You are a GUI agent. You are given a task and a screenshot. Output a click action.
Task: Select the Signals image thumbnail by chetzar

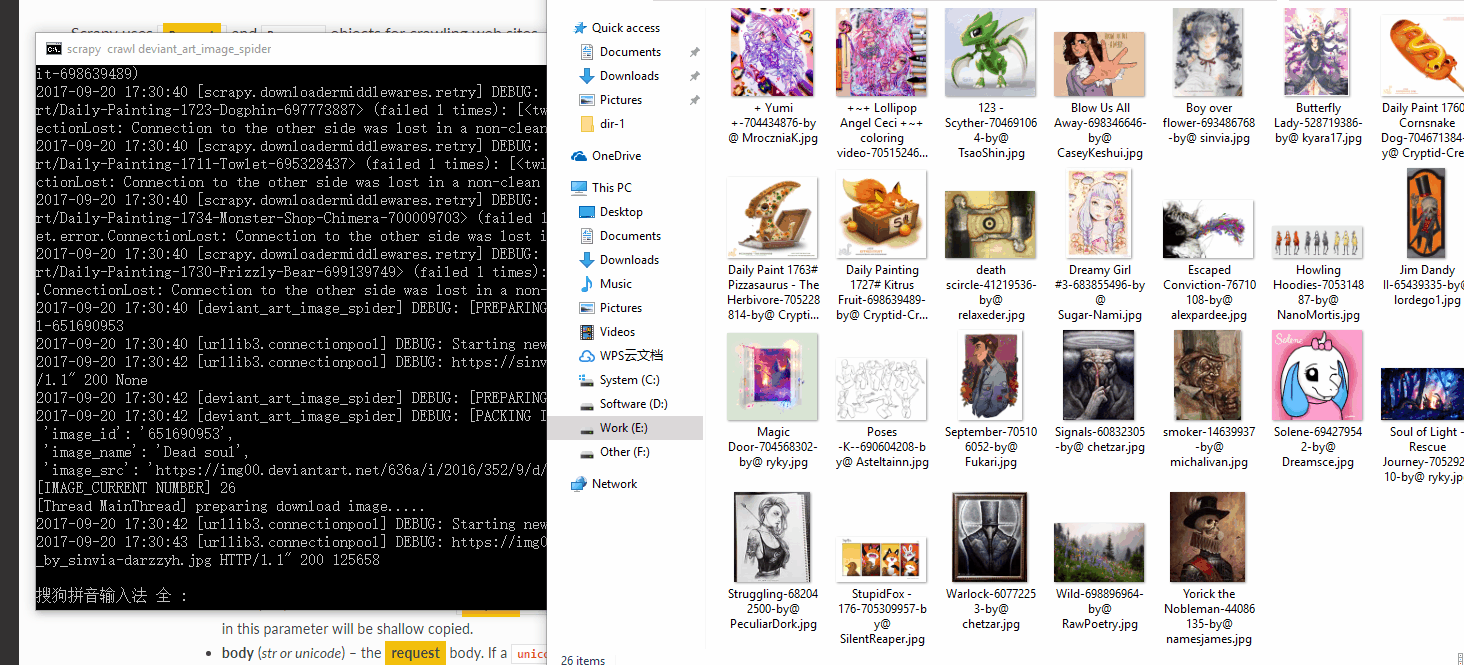click(x=1100, y=376)
